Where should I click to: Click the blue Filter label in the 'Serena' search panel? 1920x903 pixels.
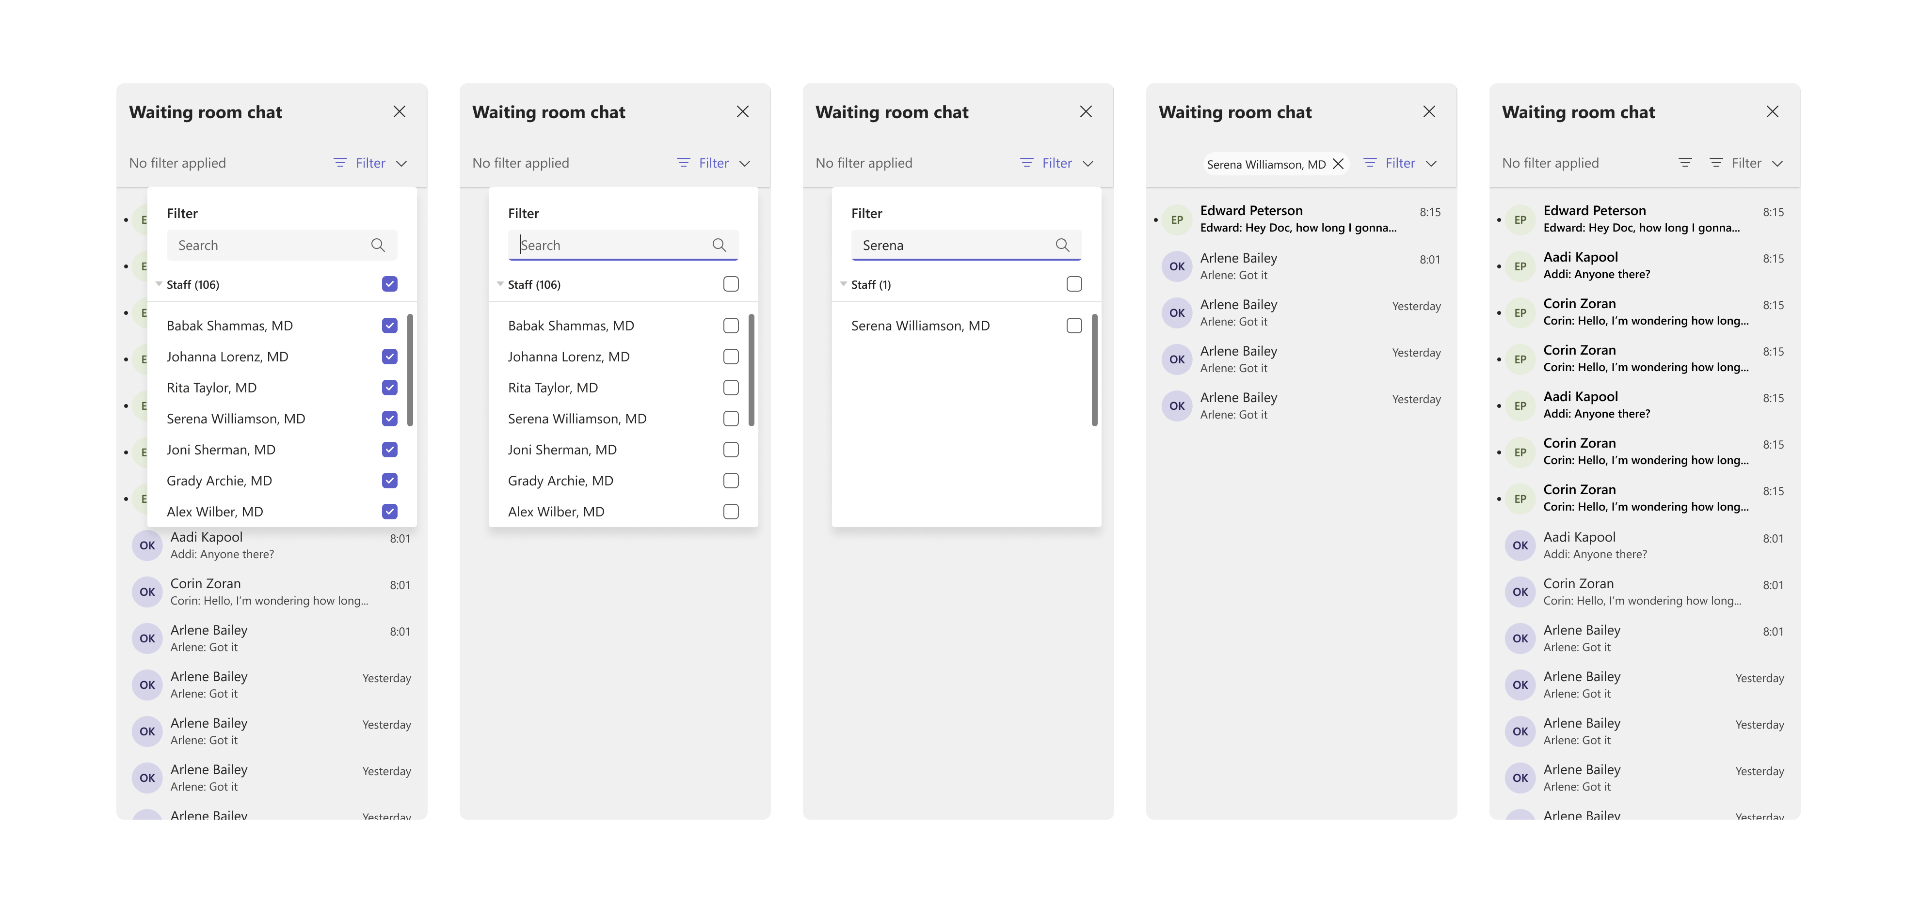[1057, 163]
